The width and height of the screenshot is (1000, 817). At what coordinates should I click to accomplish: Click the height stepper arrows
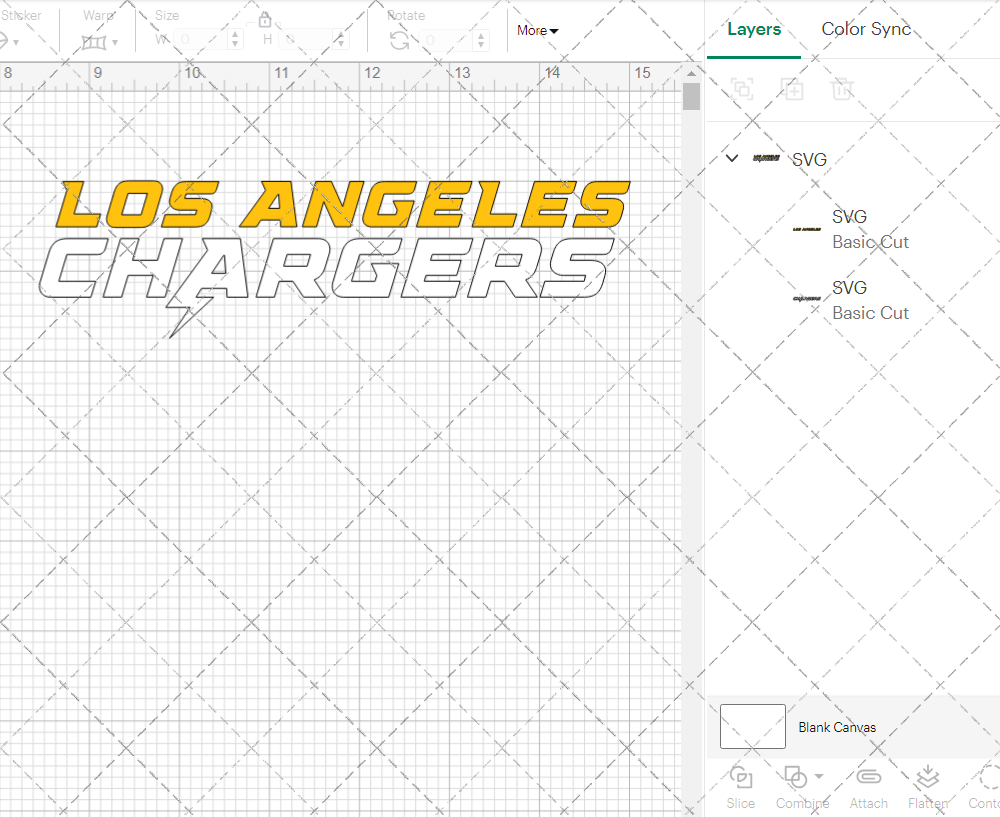(x=341, y=40)
